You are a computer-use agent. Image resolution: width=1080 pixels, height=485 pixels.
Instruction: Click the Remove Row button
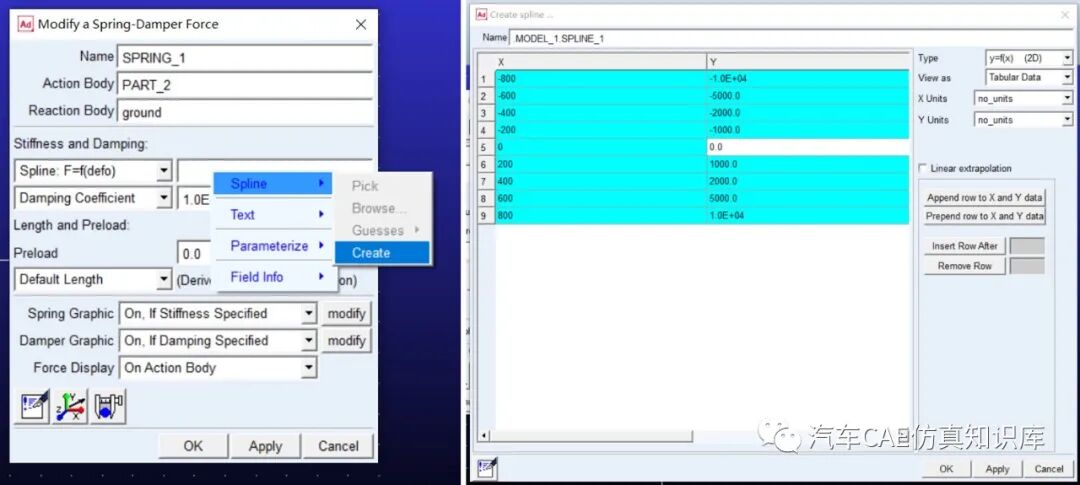[965, 266]
